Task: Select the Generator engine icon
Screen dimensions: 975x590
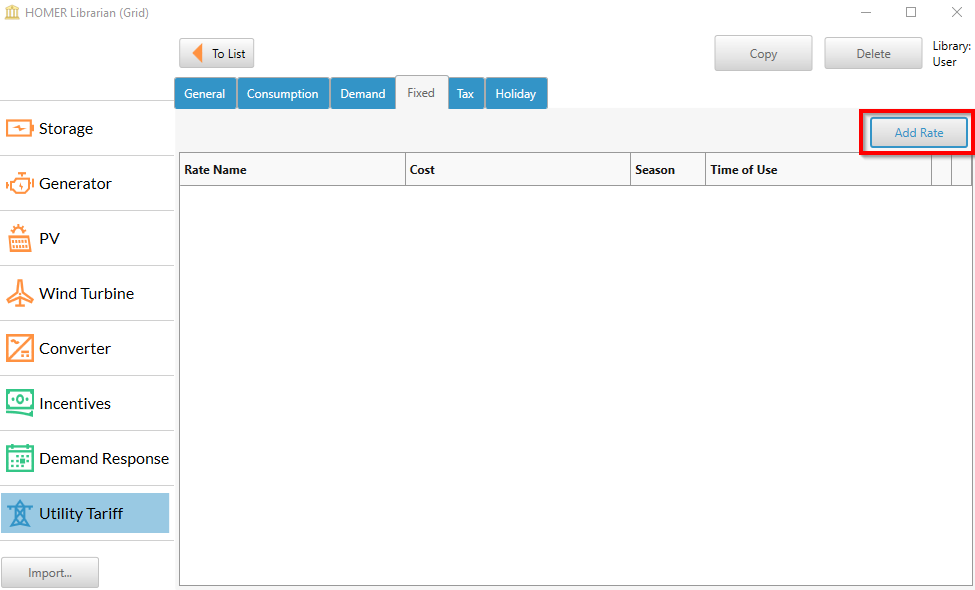Action: pyautogui.click(x=20, y=184)
